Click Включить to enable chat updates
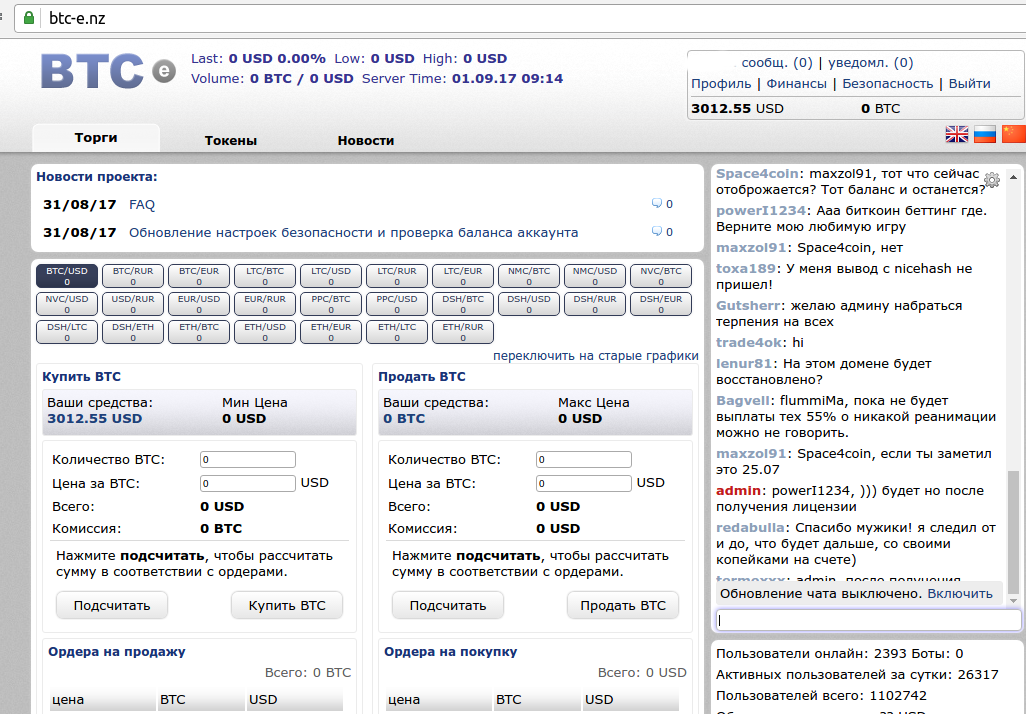This screenshot has width=1026, height=714. [959, 593]
